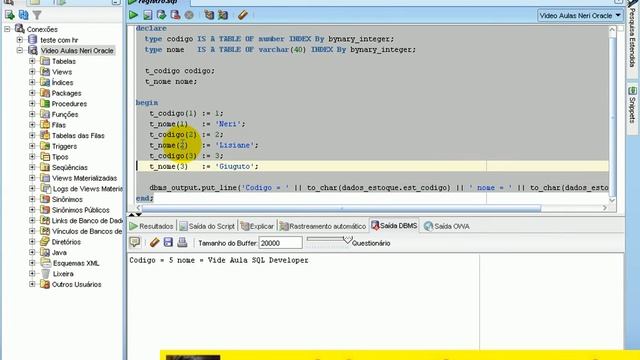Image resolution: width=640 pixels, height=360 pixels.
Task: Click the Cancel execution round icon
Action: click(189, 15)
